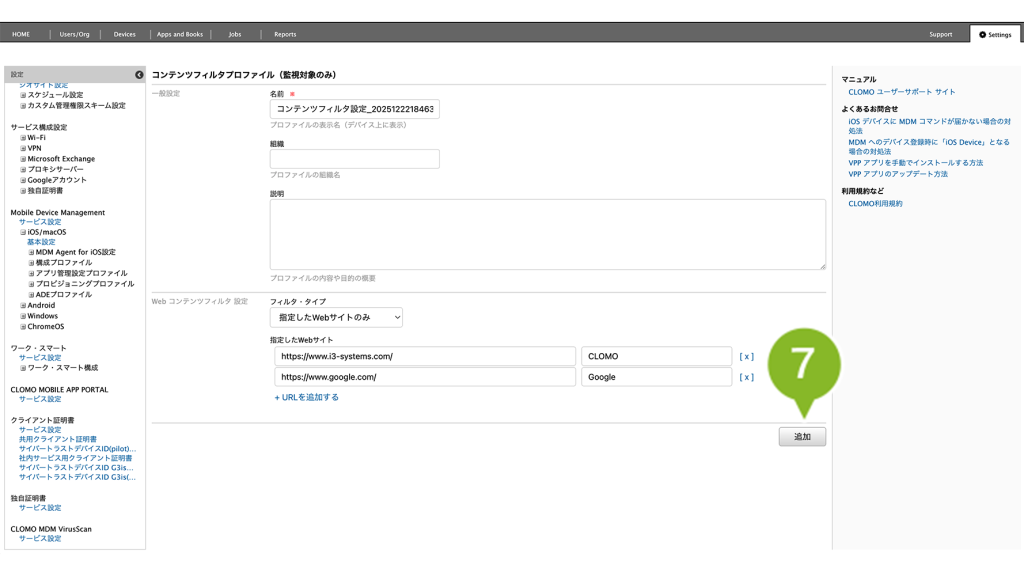Expand the Wi-Fi tree node icon

click(23, 138)
